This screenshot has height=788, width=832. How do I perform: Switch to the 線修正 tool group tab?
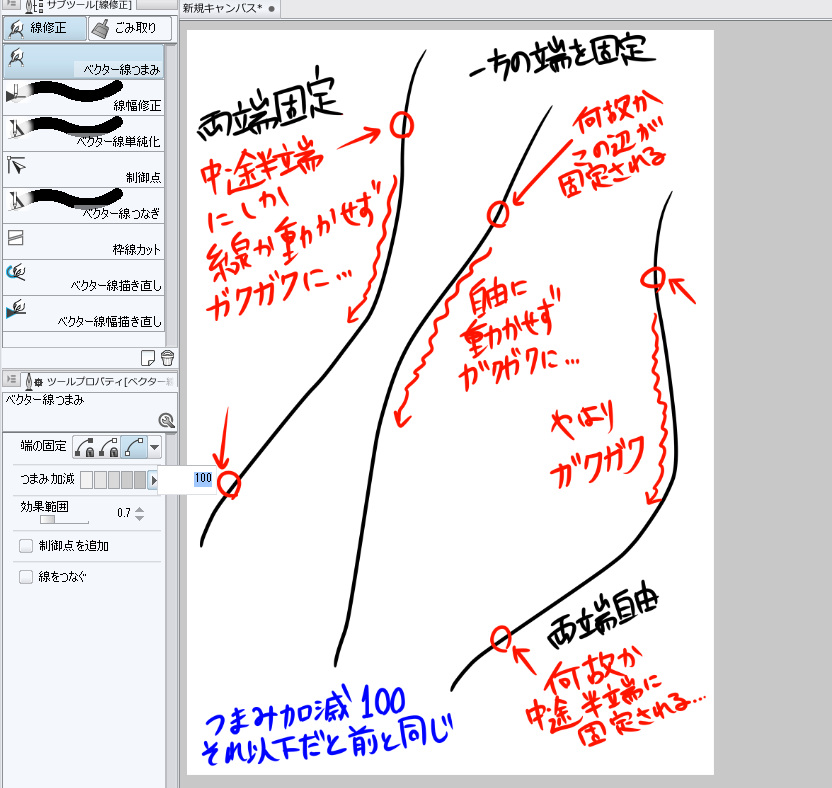[x=45, y=28]
